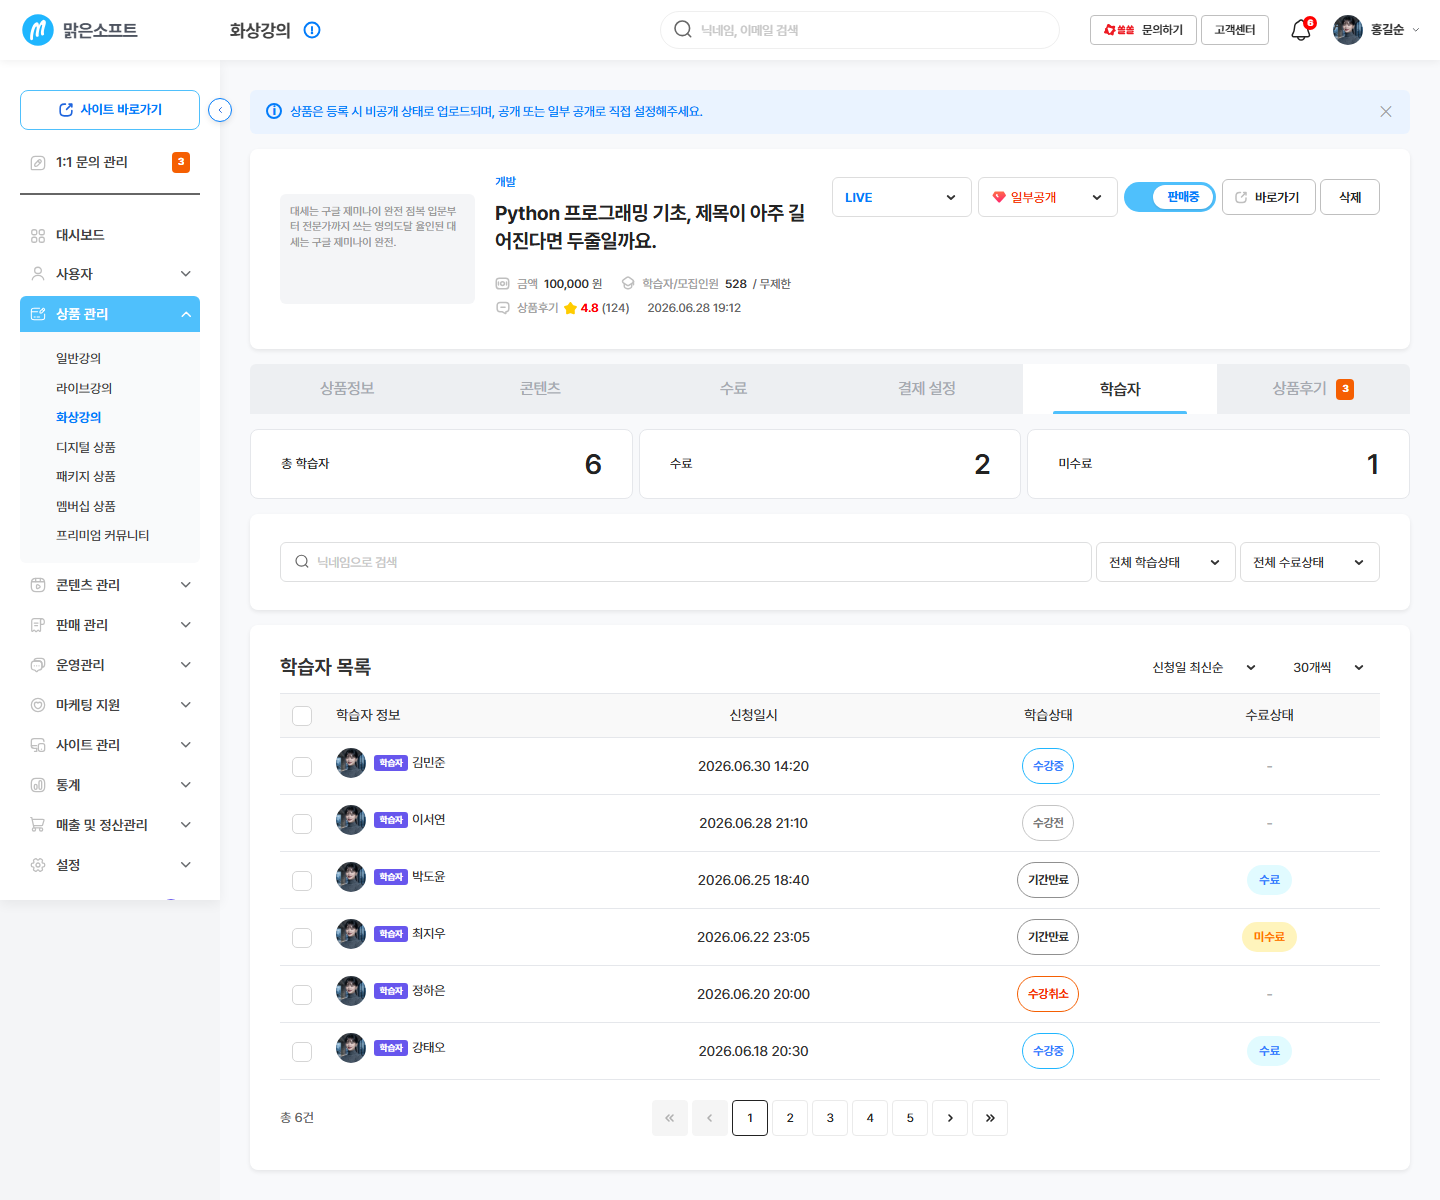This screenshot has height=1200, width=1440.
Task: Click the 삭제 button
Action: coord(1350,197)
